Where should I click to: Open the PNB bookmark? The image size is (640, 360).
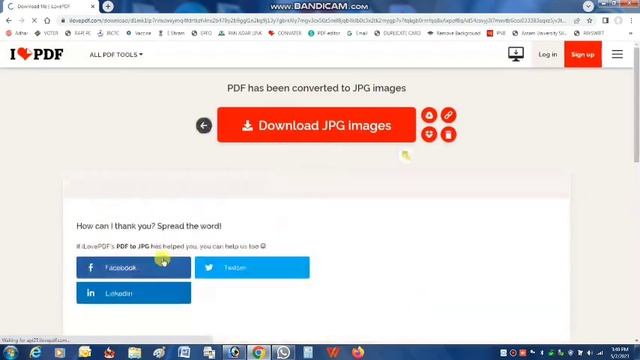click(x=496, y=33)
